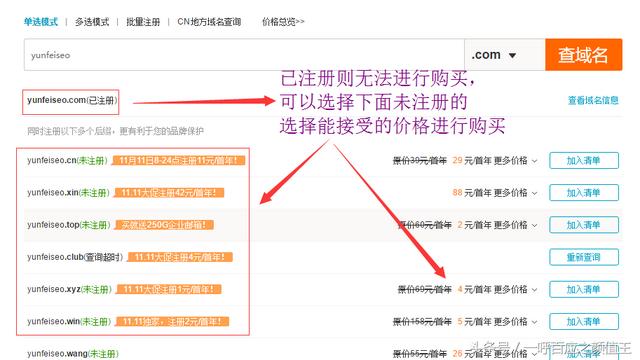Select the yunfeiseo.wang domain name
The width and height of the screenshot is (640, 360).
pos(57,353)
